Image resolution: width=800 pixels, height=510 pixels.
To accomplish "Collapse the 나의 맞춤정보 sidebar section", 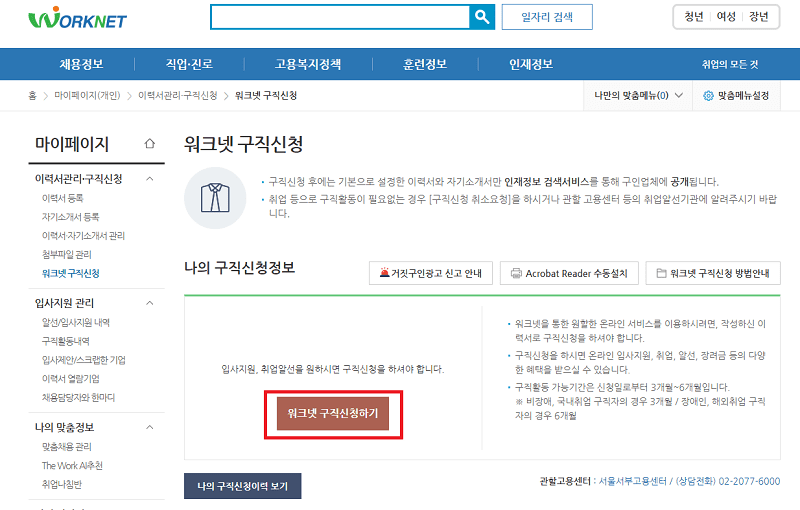I will click(149, 427).
